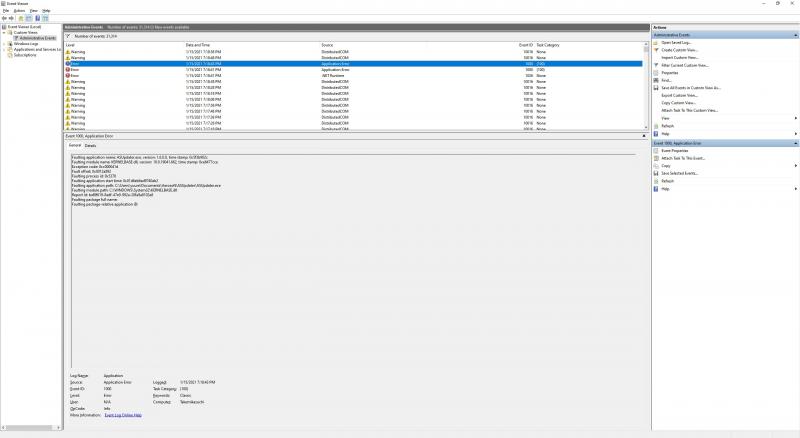Click the Save All Events in Custom View icon

(x=656, y=88)
